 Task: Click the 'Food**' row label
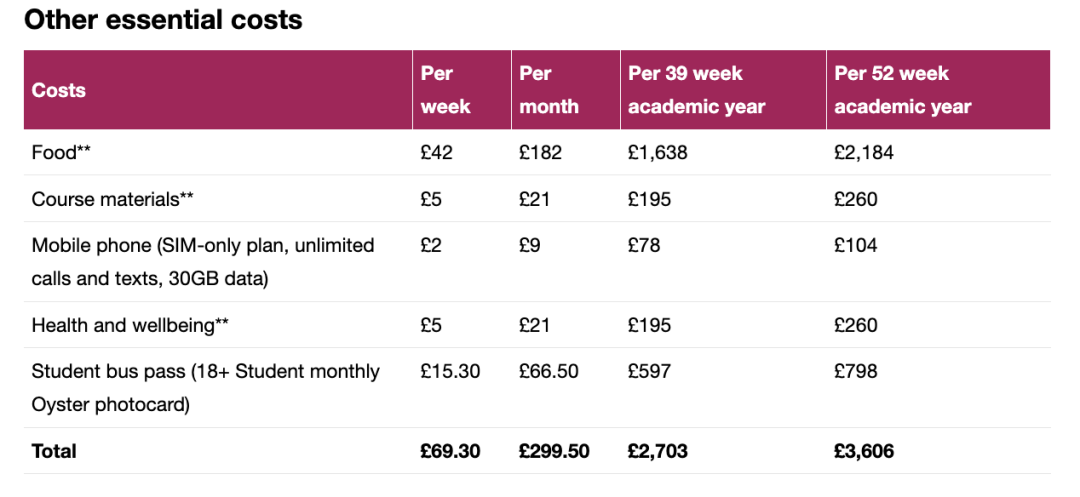(61, 152)
